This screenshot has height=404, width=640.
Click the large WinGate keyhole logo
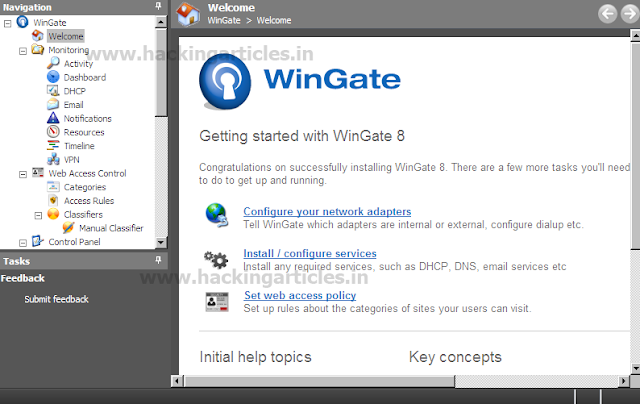(x=225, y=82)
